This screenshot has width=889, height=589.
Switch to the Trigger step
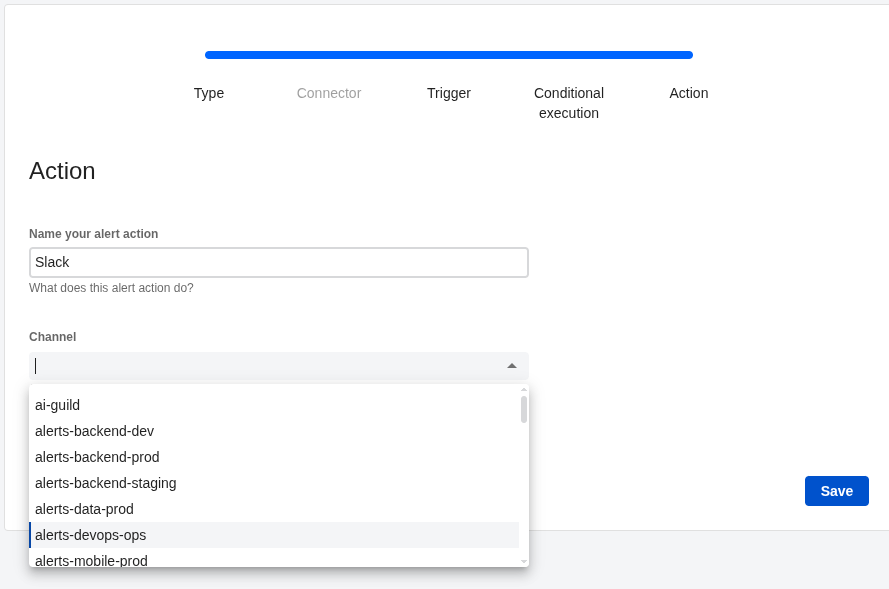click(x=449, y=93)
